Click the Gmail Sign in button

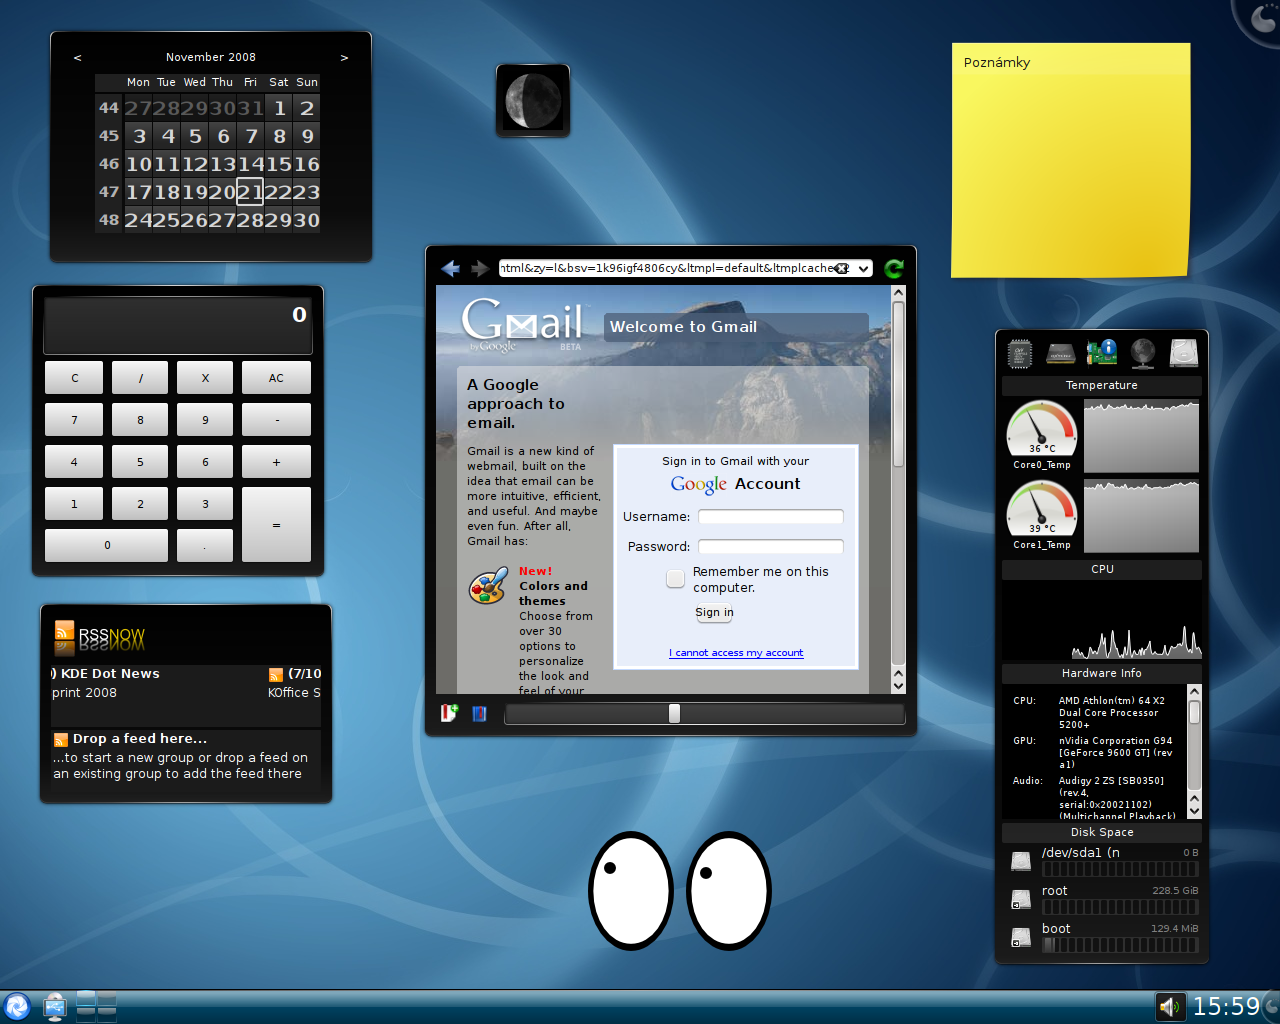click(x=714, y=612)
